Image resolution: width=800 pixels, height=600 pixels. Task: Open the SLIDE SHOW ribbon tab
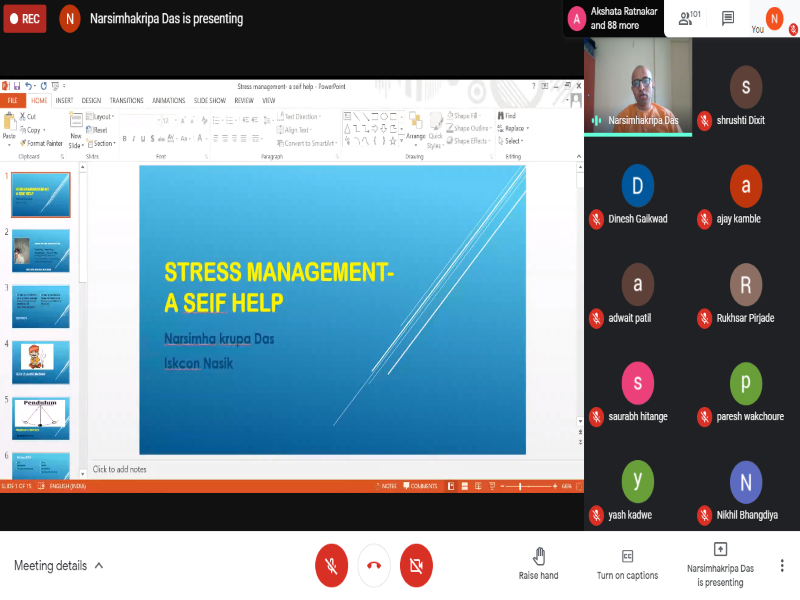click(x=209, y=100)
